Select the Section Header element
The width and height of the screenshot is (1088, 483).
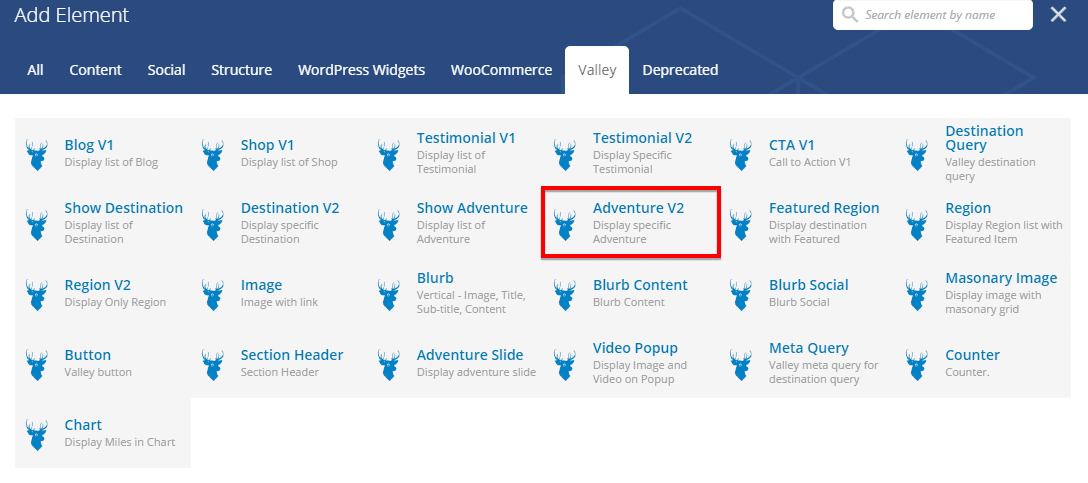pos(291,355)
